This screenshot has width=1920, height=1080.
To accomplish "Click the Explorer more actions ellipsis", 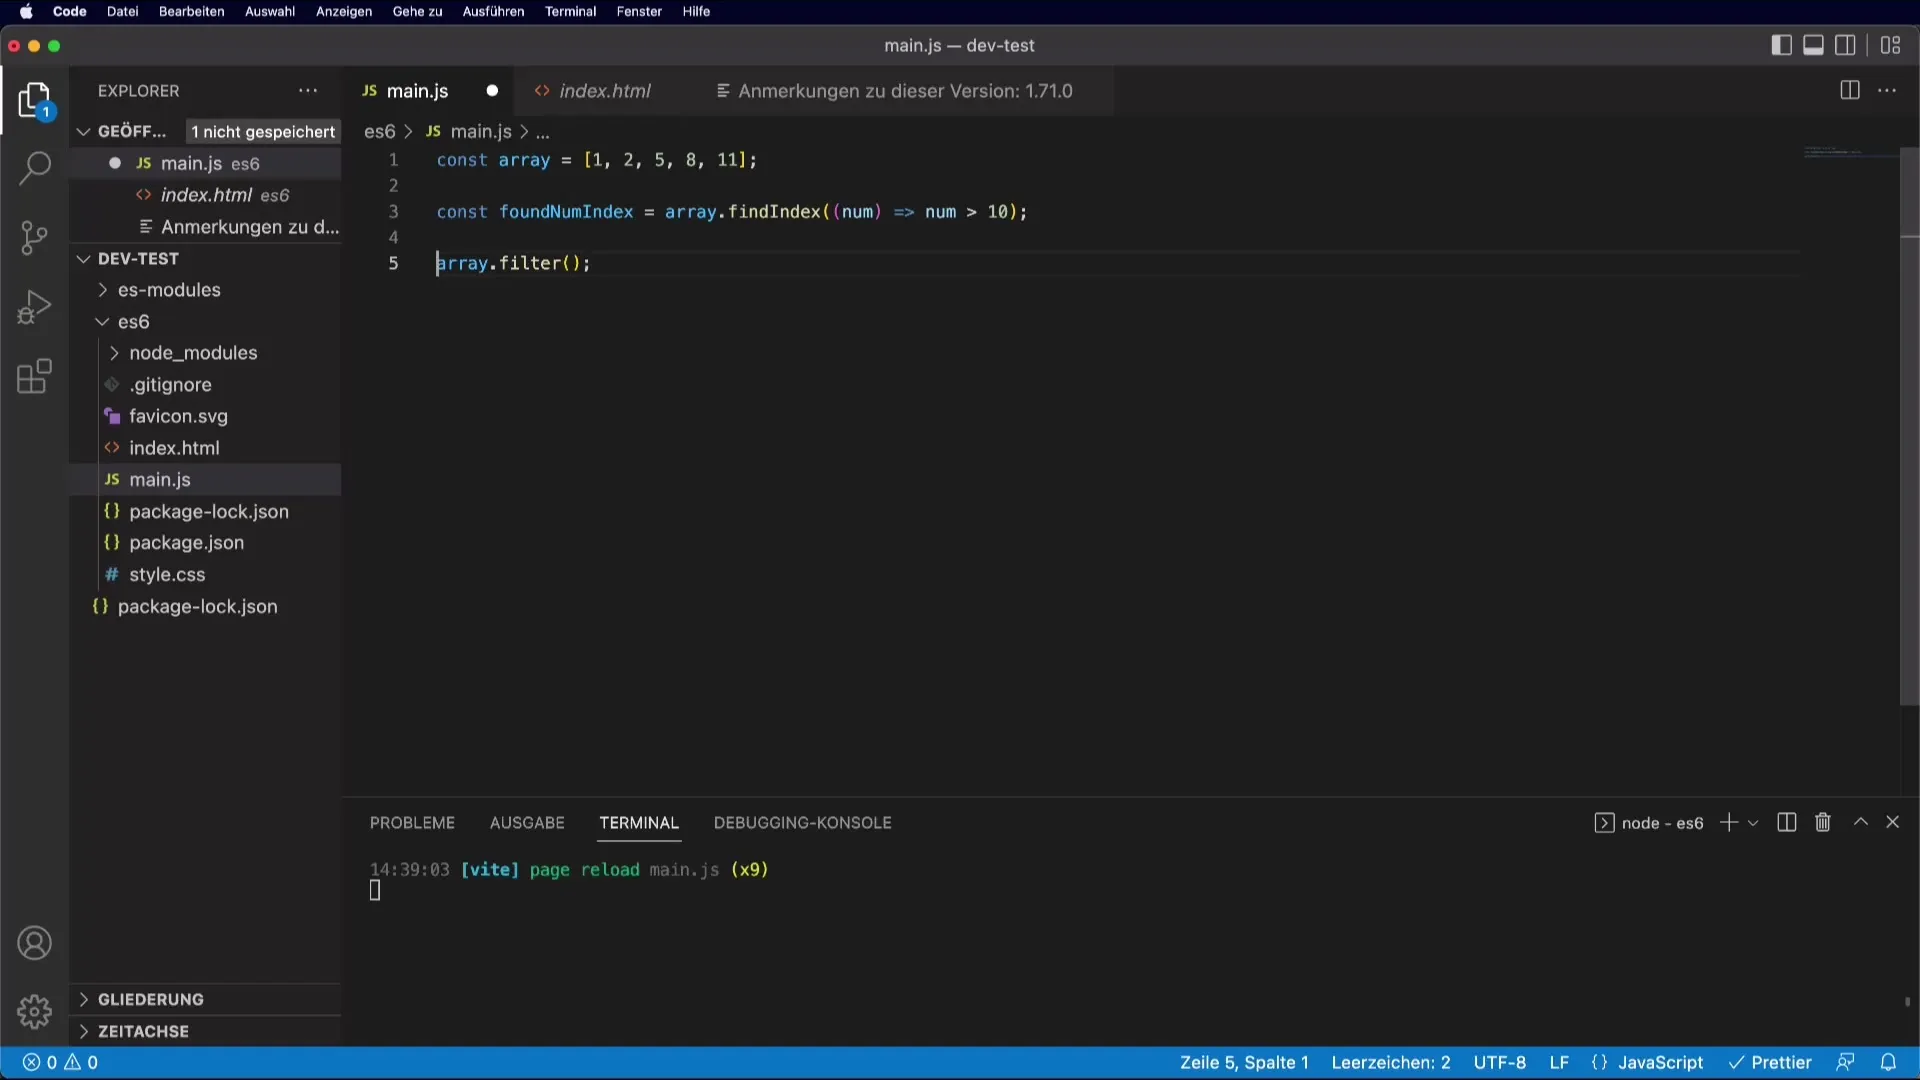I will tap(308, 91).
